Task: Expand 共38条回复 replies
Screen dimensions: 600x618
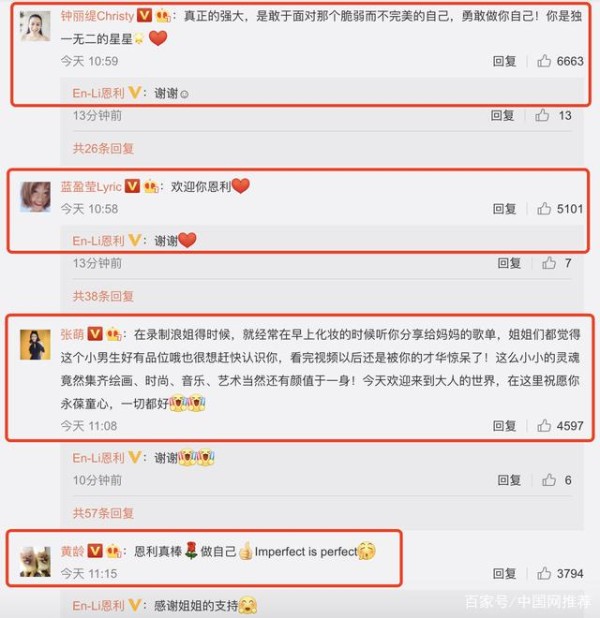Action: pyautogui.click(x=103, y=296)
